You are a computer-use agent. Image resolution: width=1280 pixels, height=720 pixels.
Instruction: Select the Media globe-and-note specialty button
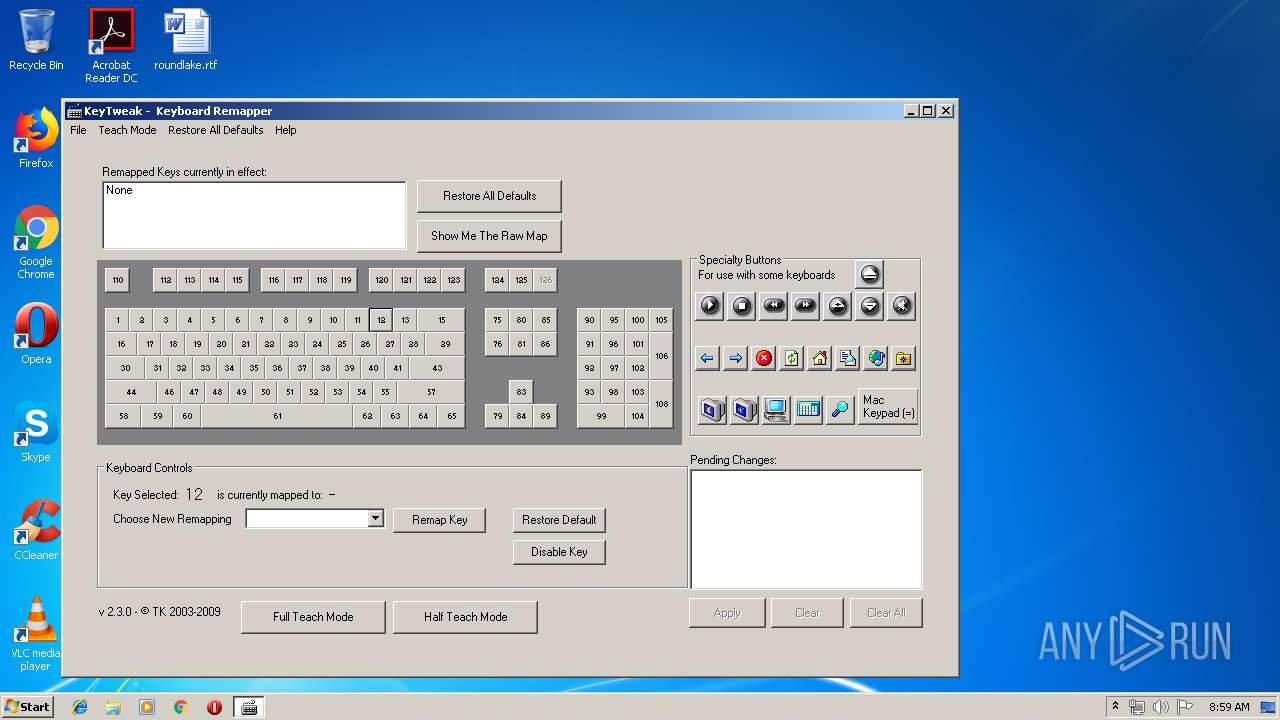tap(876, 358)
